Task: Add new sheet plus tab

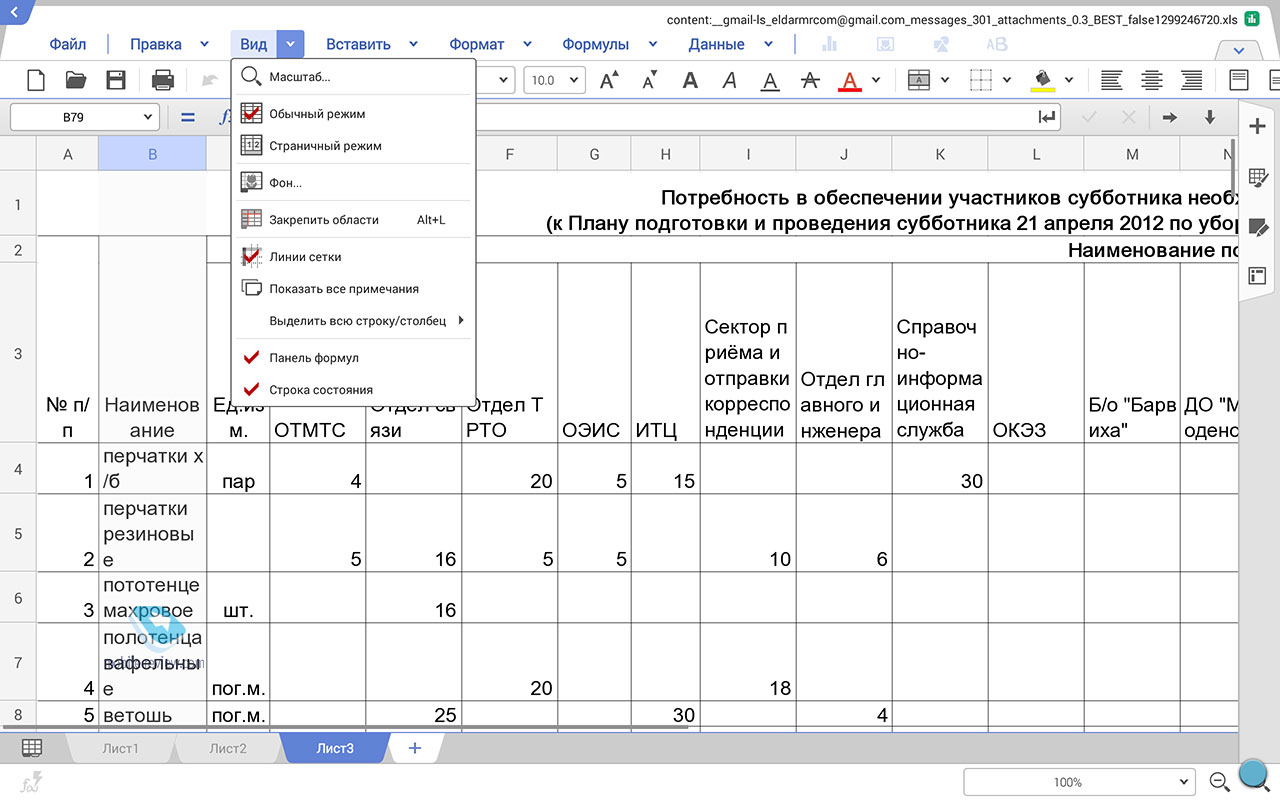Action: click(415, 748)
